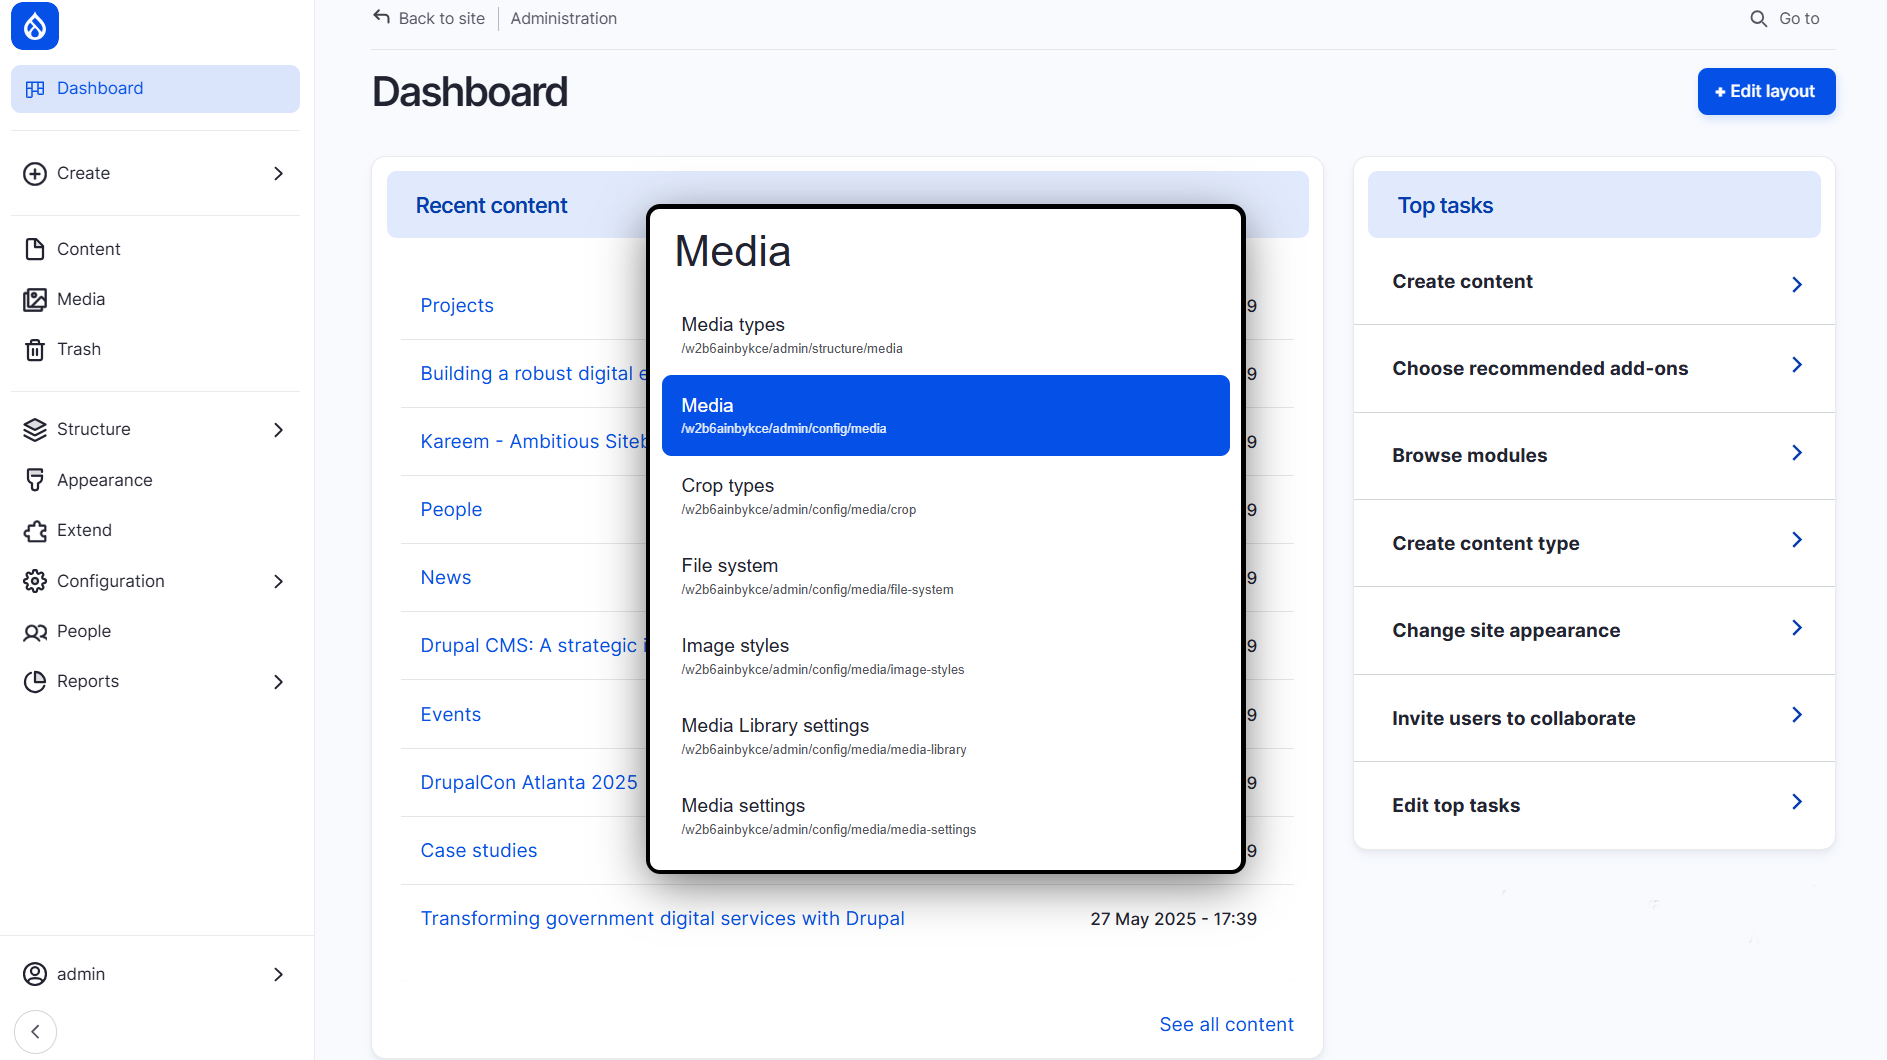Click the Trash bin icon
This screenshot has height=1060, width=1887.
click(35, 350)
